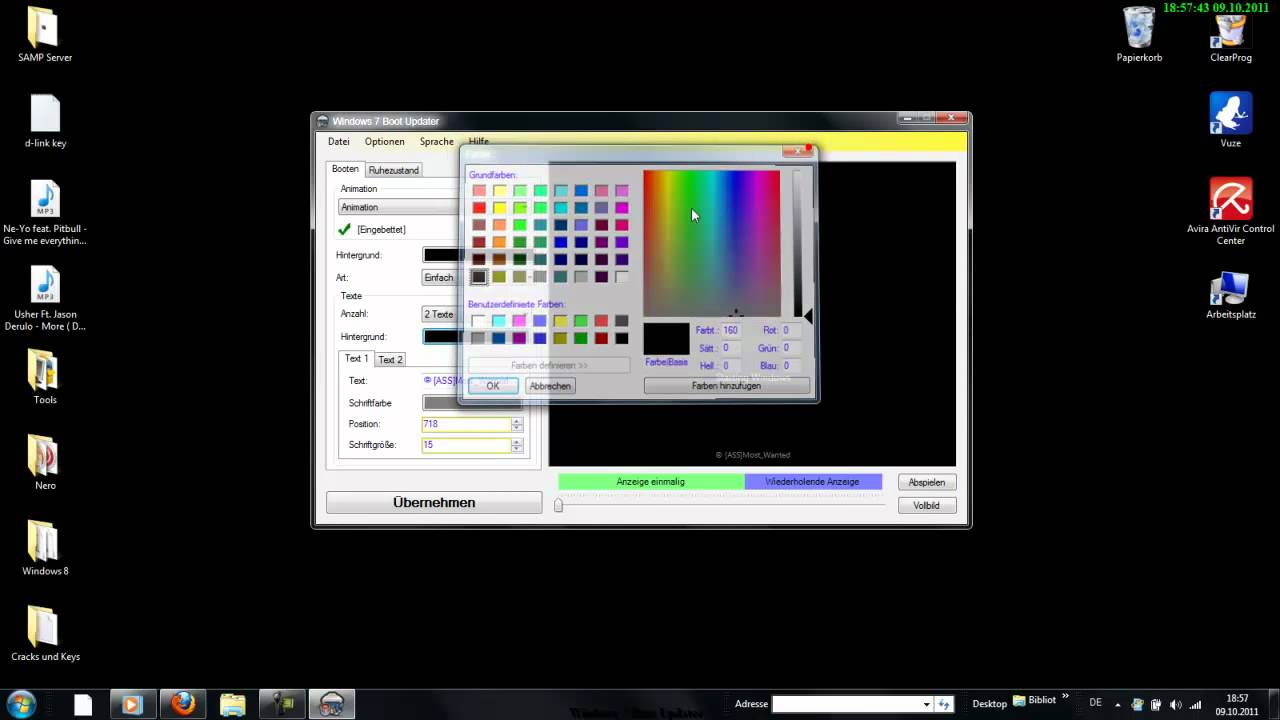Select the Text 1 tab
Viewport: 1280px width, 720px height.
coord(356,358)
